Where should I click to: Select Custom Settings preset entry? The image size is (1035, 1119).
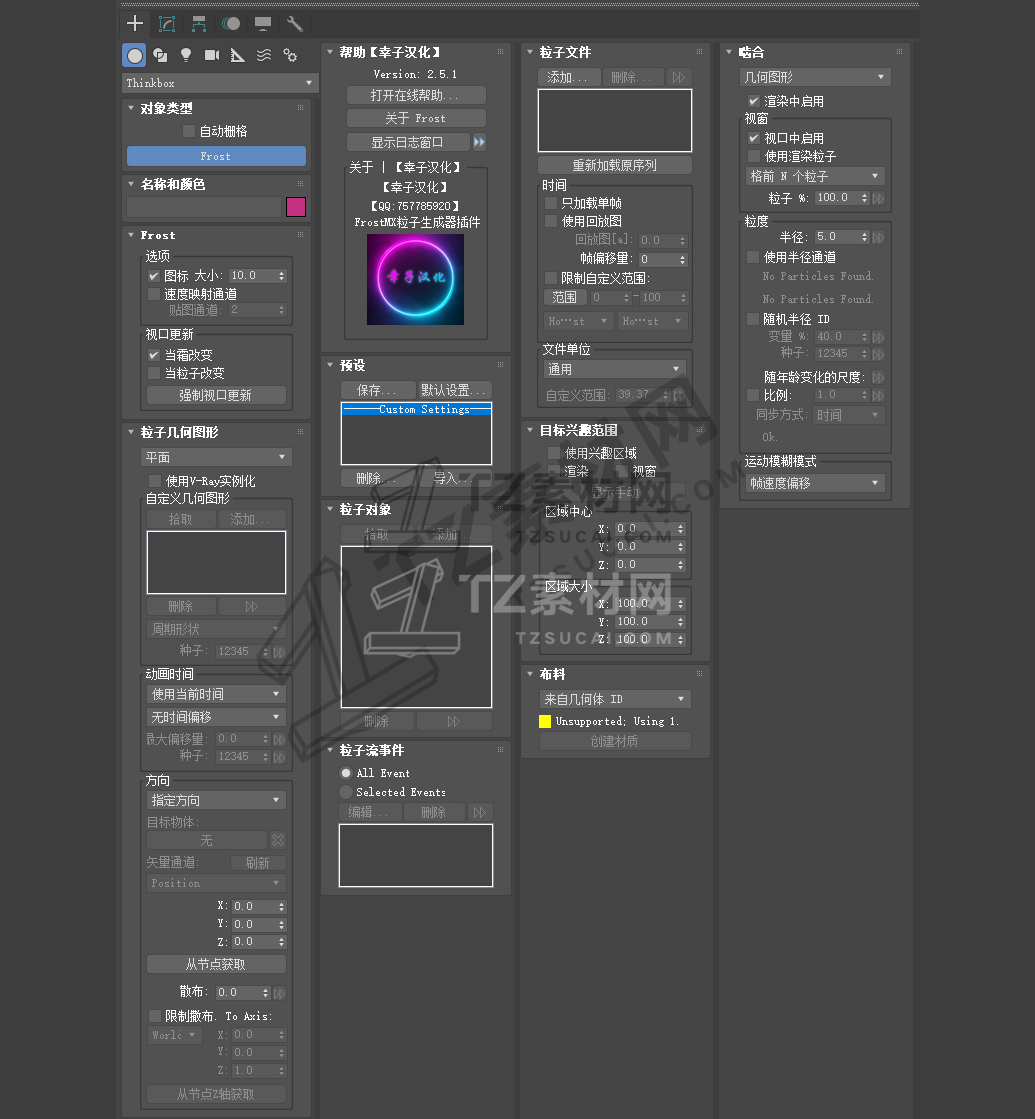tap(416, 409)
